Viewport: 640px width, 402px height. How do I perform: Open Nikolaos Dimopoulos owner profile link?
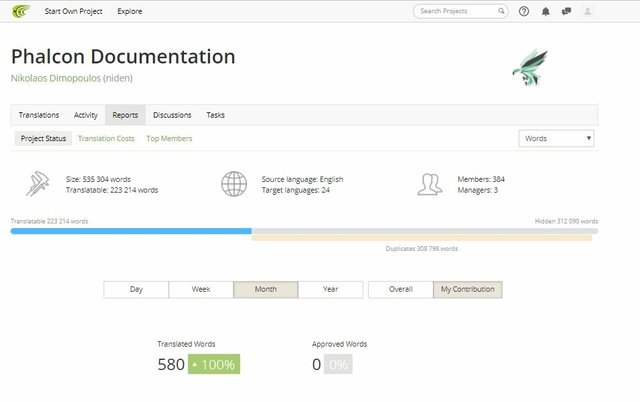tap(56, 78)
